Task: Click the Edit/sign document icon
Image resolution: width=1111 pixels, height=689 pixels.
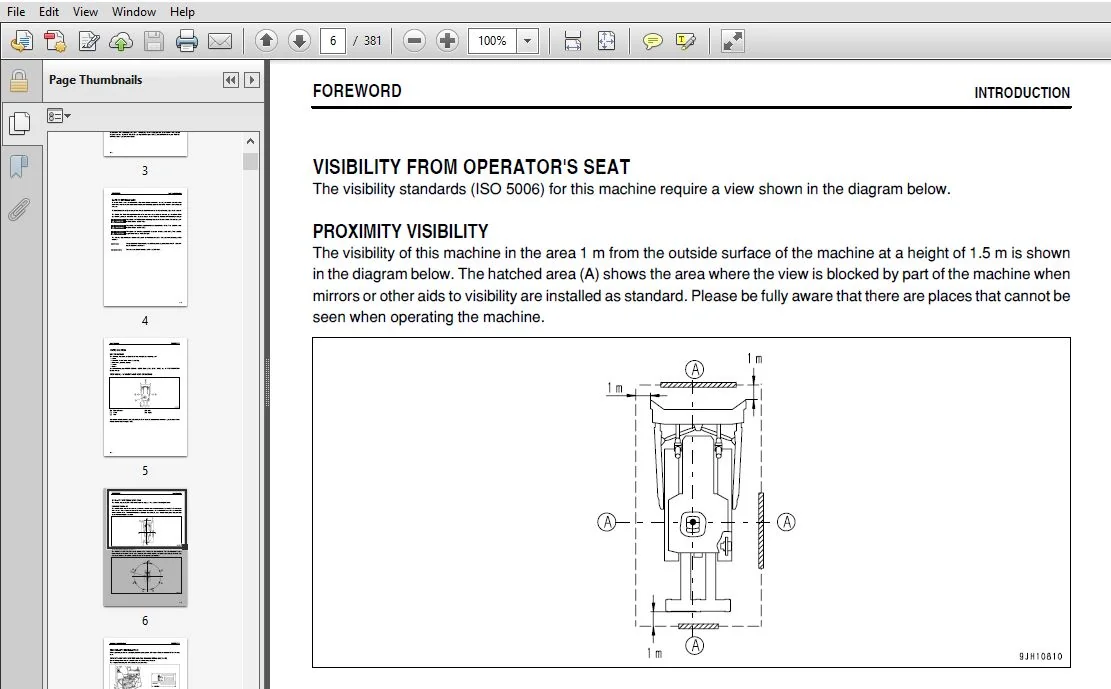Action: 89,41
